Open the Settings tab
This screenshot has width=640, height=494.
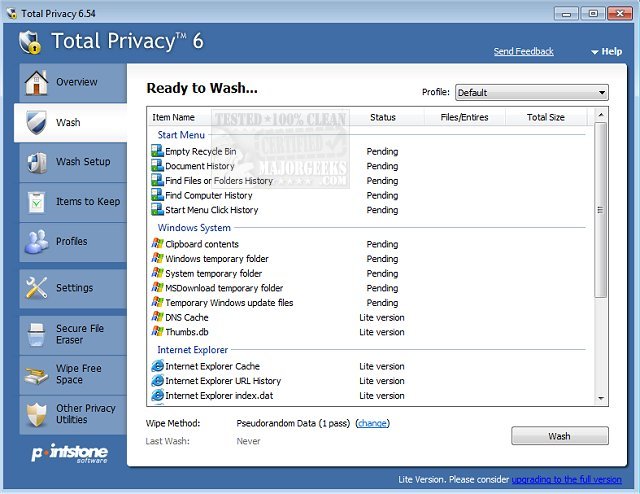coord(73,288)
